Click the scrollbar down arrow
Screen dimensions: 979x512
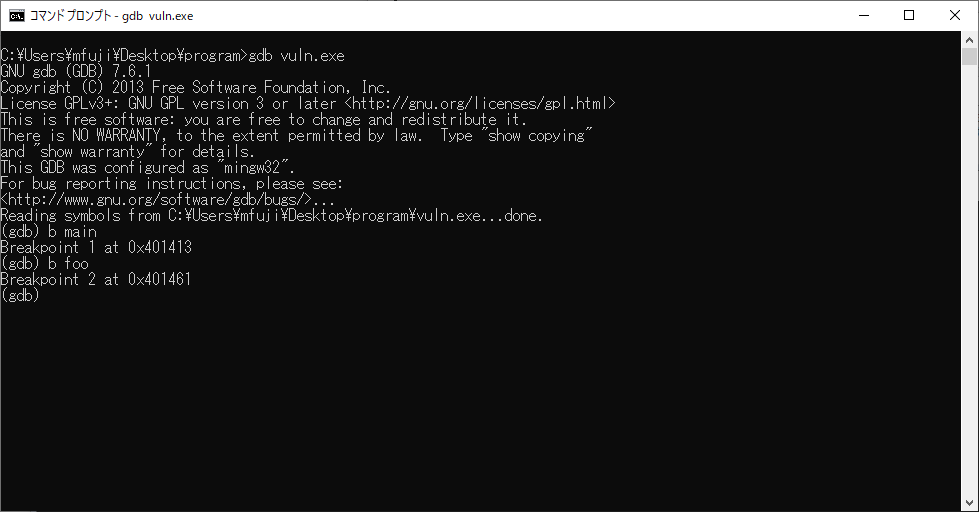[970, 502]
